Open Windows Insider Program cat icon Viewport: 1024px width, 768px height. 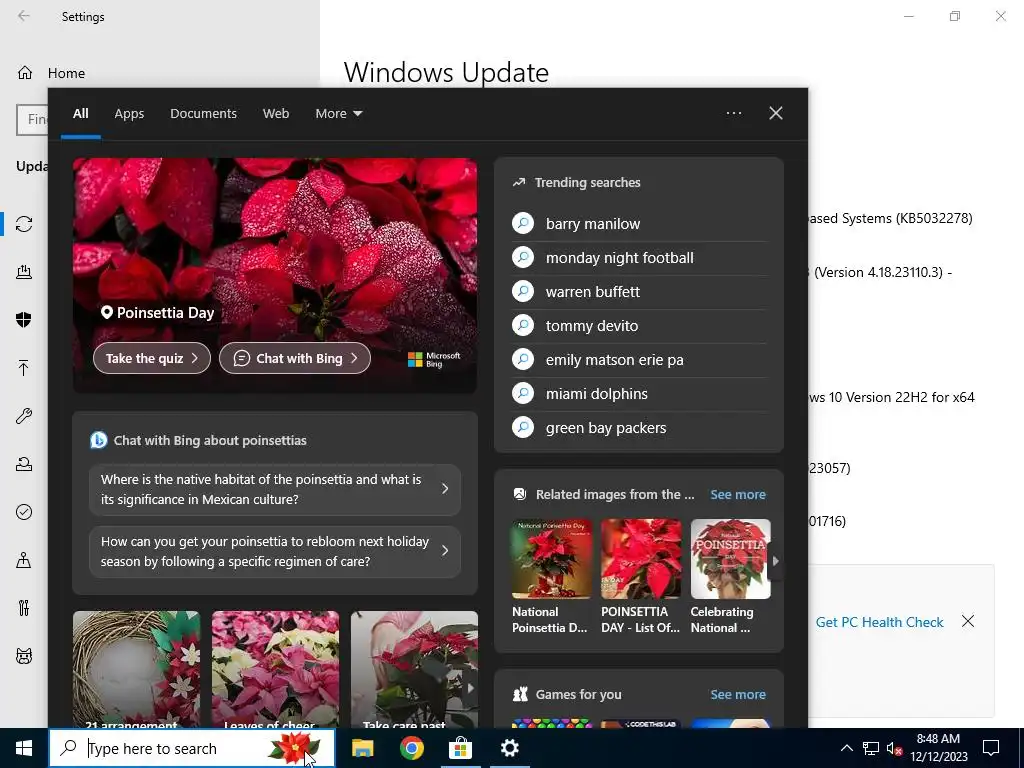coord(24,656)
